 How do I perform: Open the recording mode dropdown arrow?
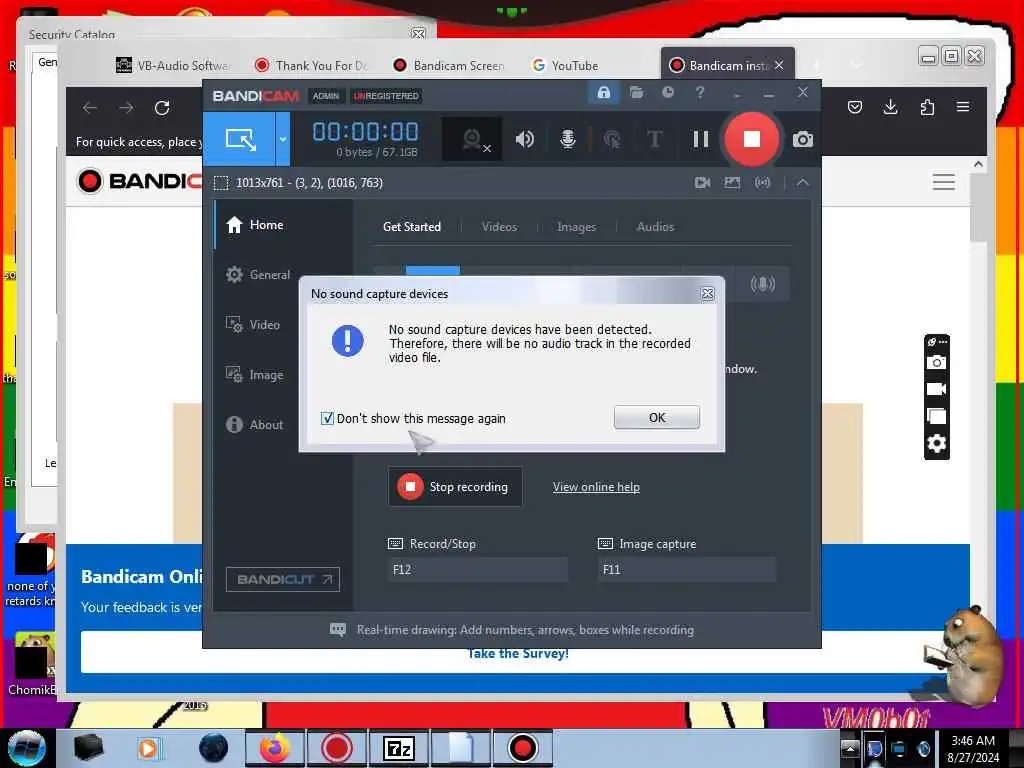point(283,138)
